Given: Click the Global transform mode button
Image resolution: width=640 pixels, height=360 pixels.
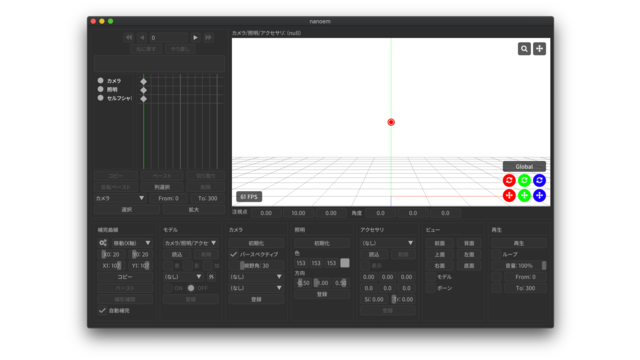Looking at the screenshot, I should [524, 167].
